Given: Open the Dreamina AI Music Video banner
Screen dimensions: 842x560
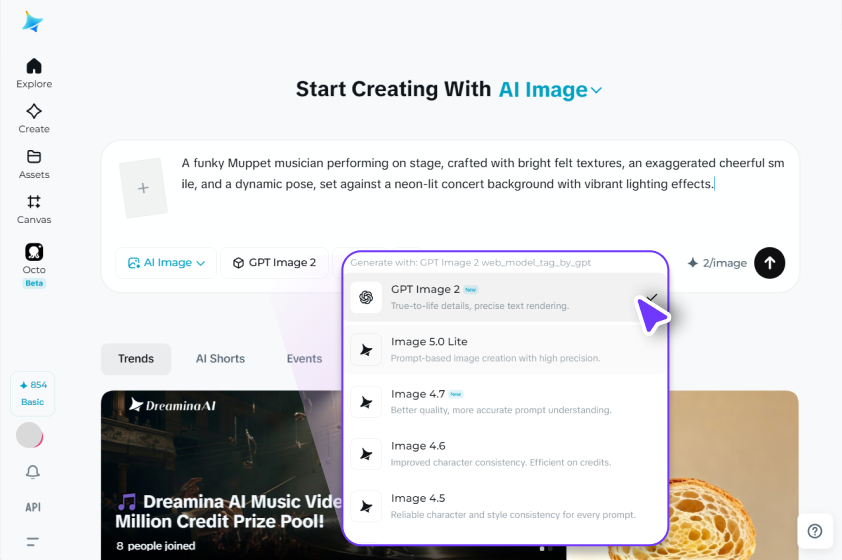Looking at the screenshot, I should pyautogui.click(x=221, y=475).
